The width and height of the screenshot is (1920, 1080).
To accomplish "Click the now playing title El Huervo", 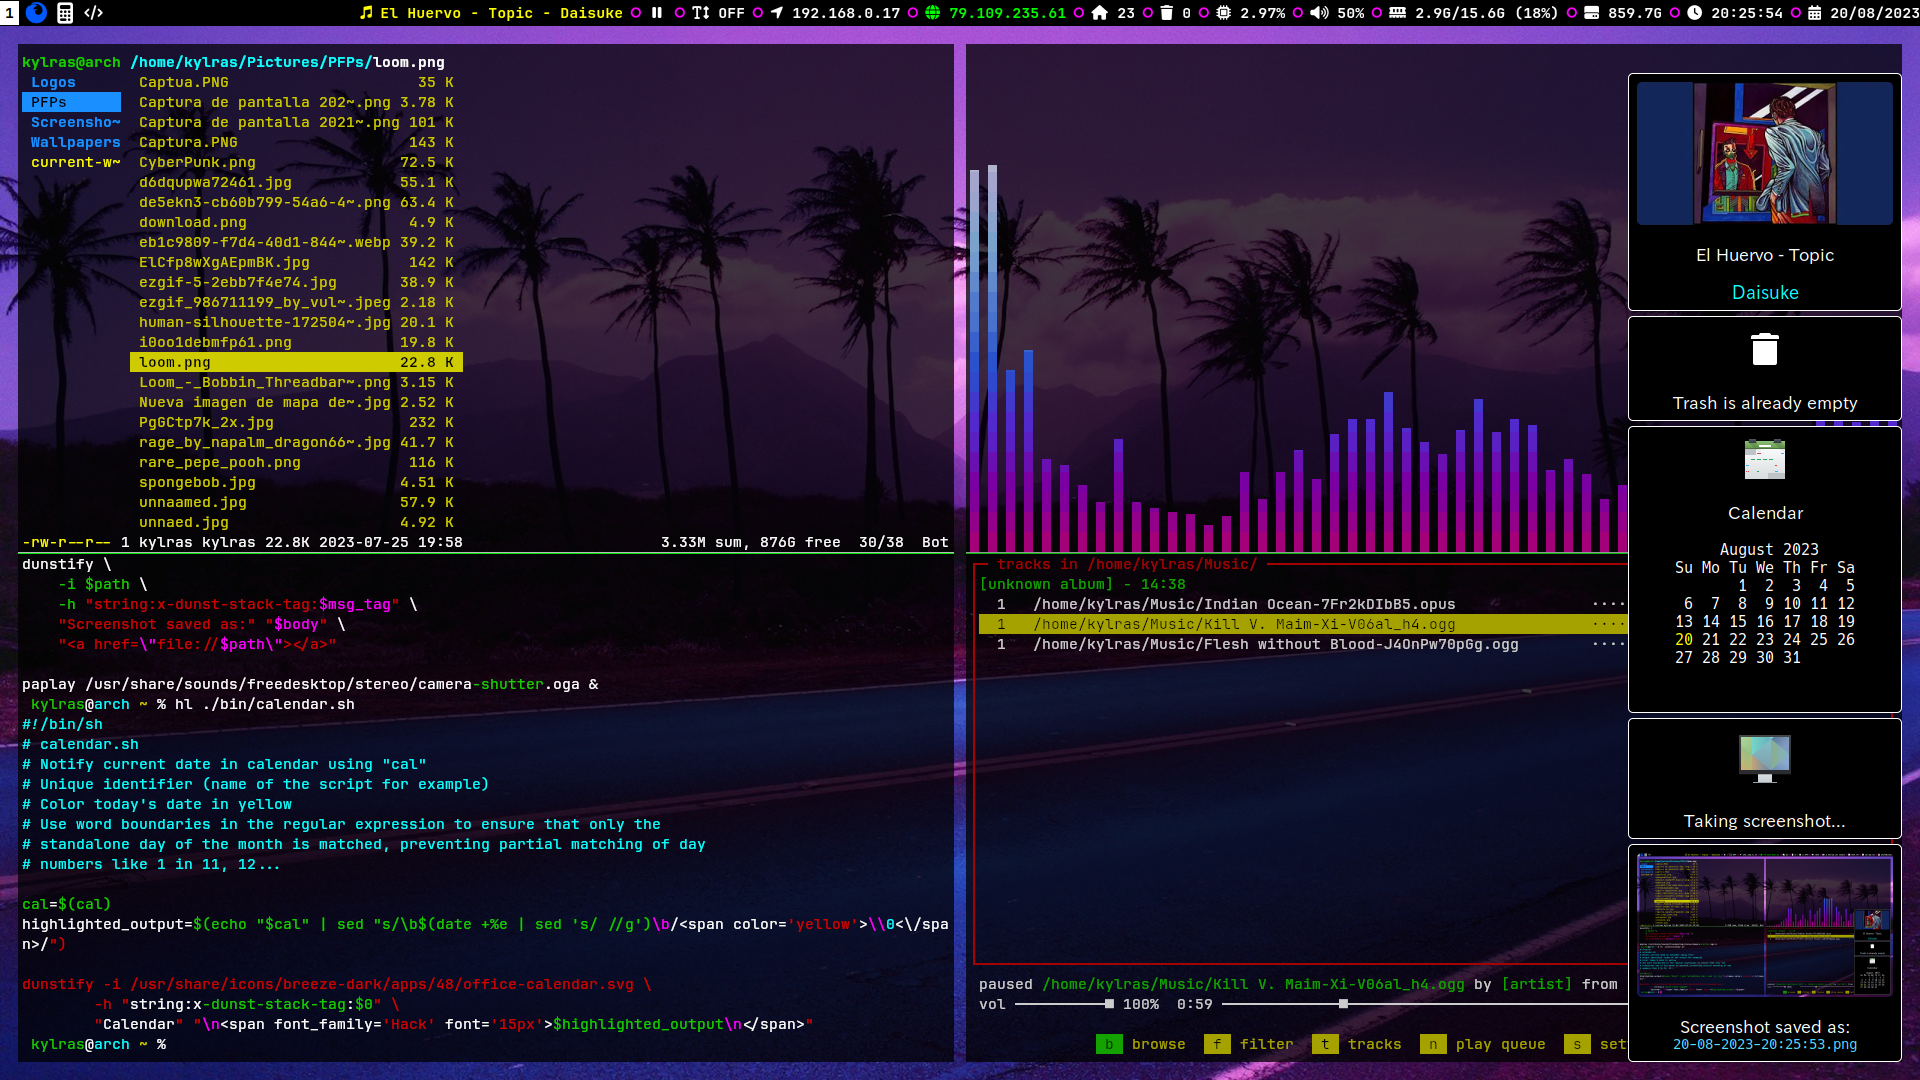I will [x=501, y=13].
